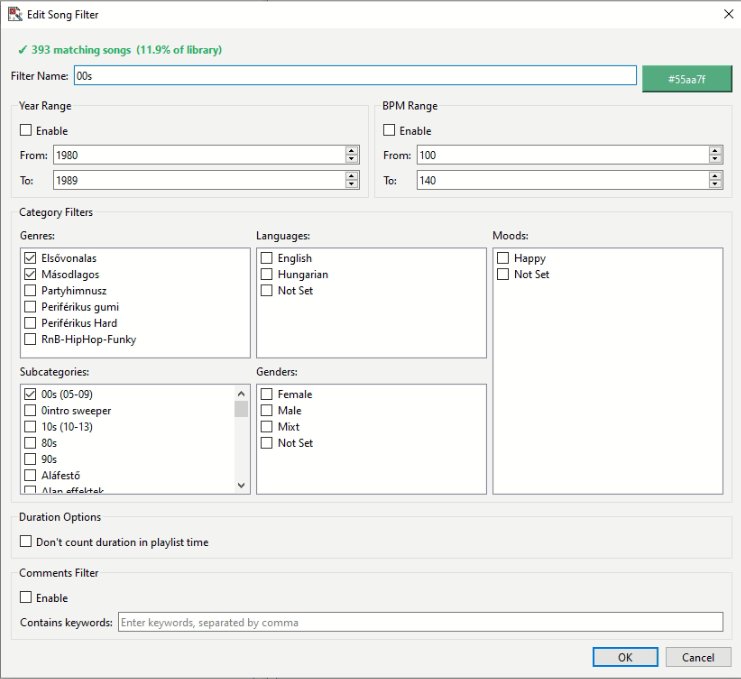Increase the Year From value

(352, 150)
